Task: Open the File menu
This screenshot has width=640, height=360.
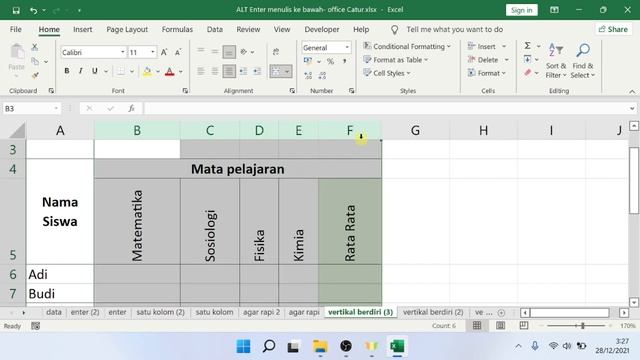Action: [x=16, y=29]
